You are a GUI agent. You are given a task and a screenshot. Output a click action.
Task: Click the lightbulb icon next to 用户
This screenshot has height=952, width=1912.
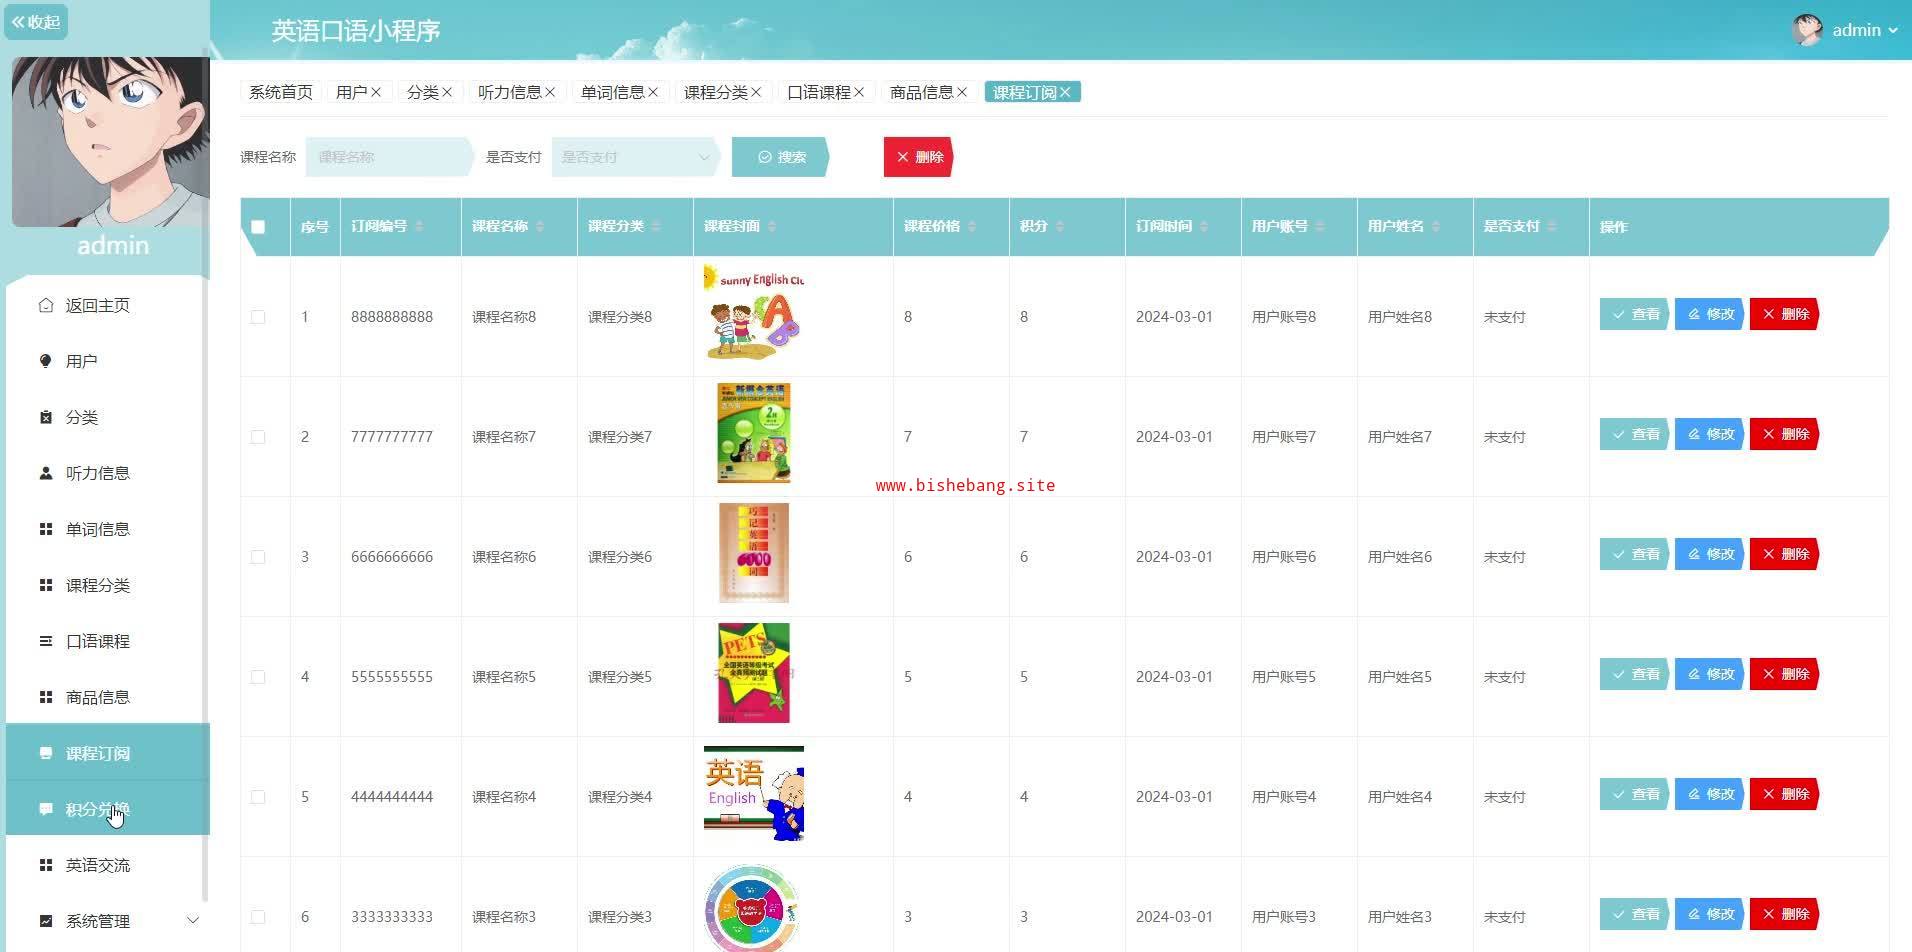45,361
